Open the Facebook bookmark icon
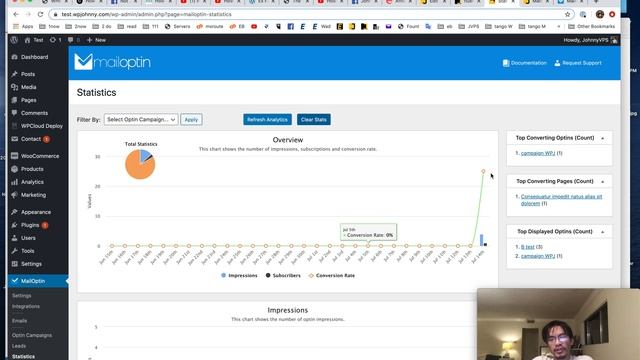 click(291, 27)
